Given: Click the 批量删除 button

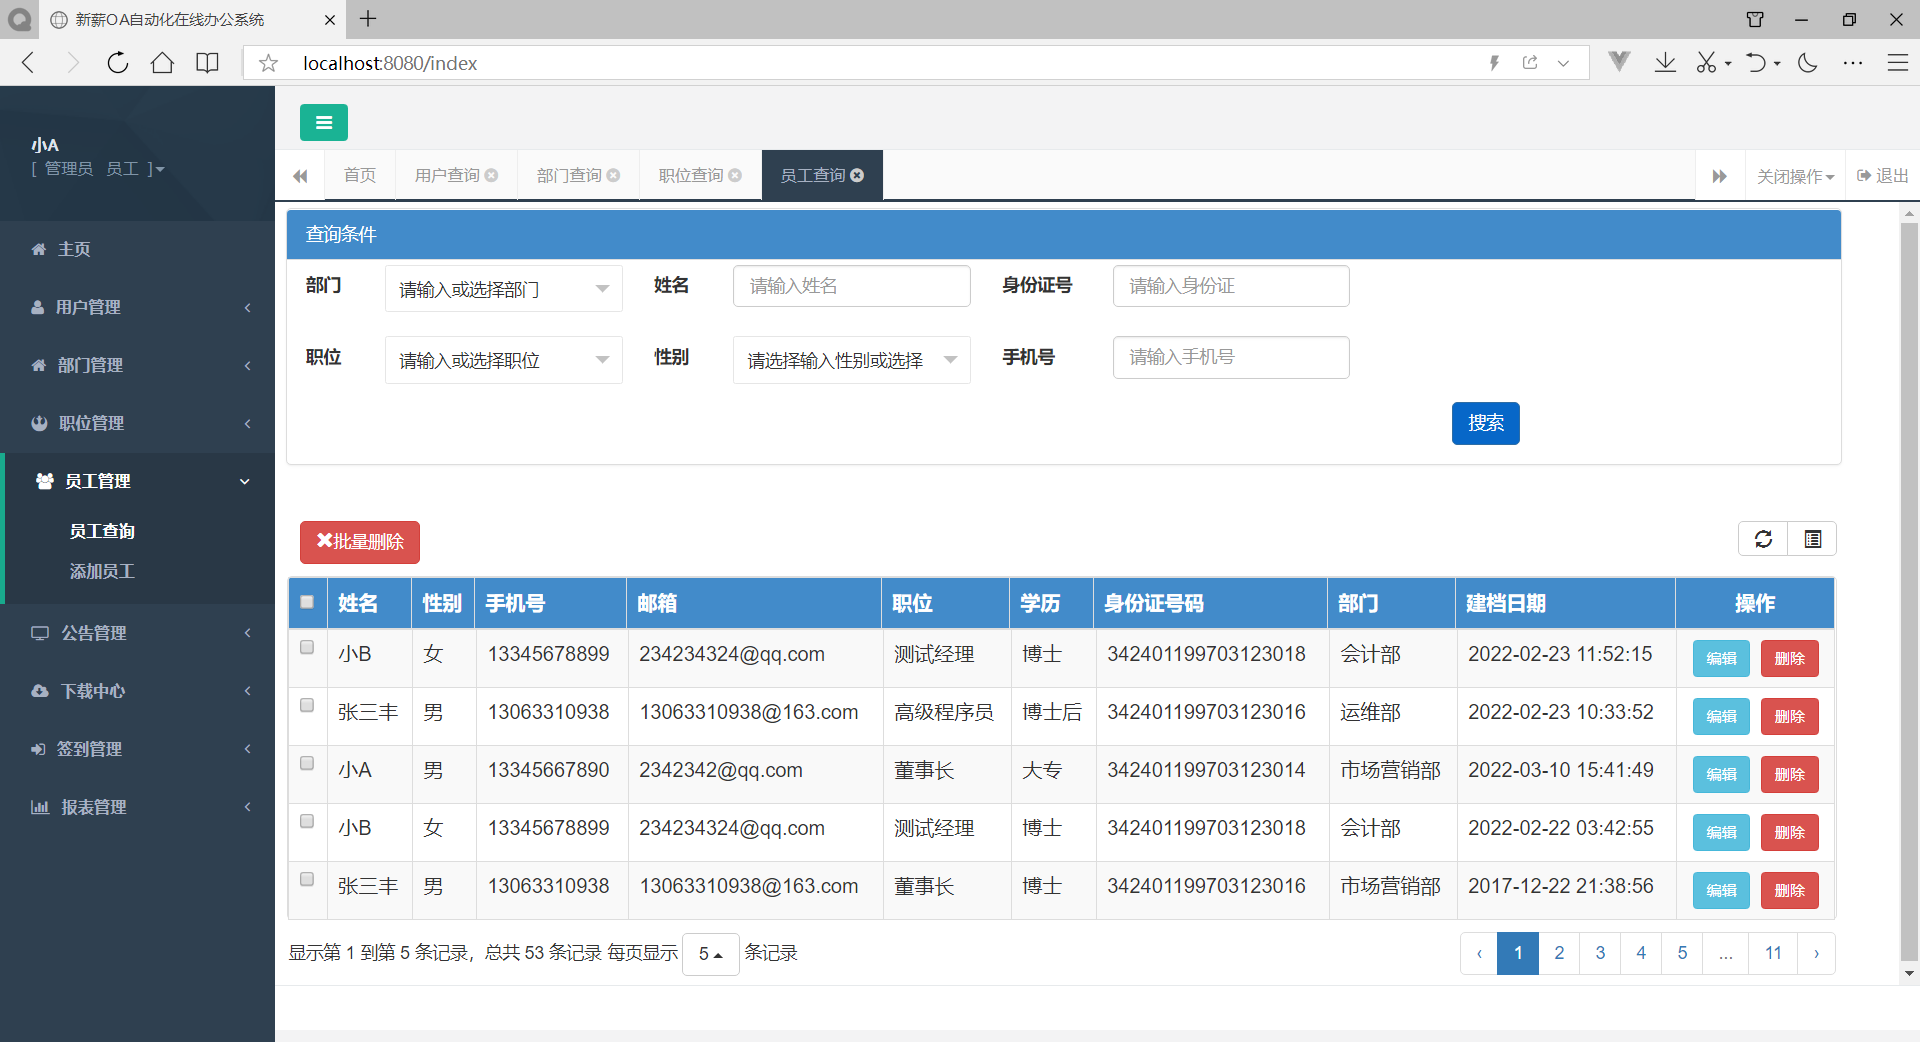Looking at the screenshot, I should pyautogui.click(x=360, y=542).
